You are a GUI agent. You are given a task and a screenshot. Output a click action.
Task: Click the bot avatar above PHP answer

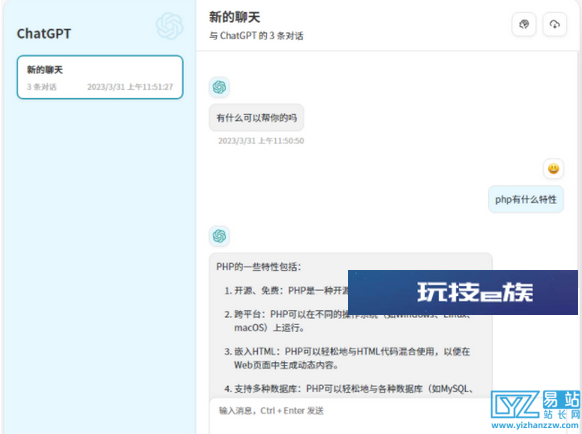click(x=219, y=236)
